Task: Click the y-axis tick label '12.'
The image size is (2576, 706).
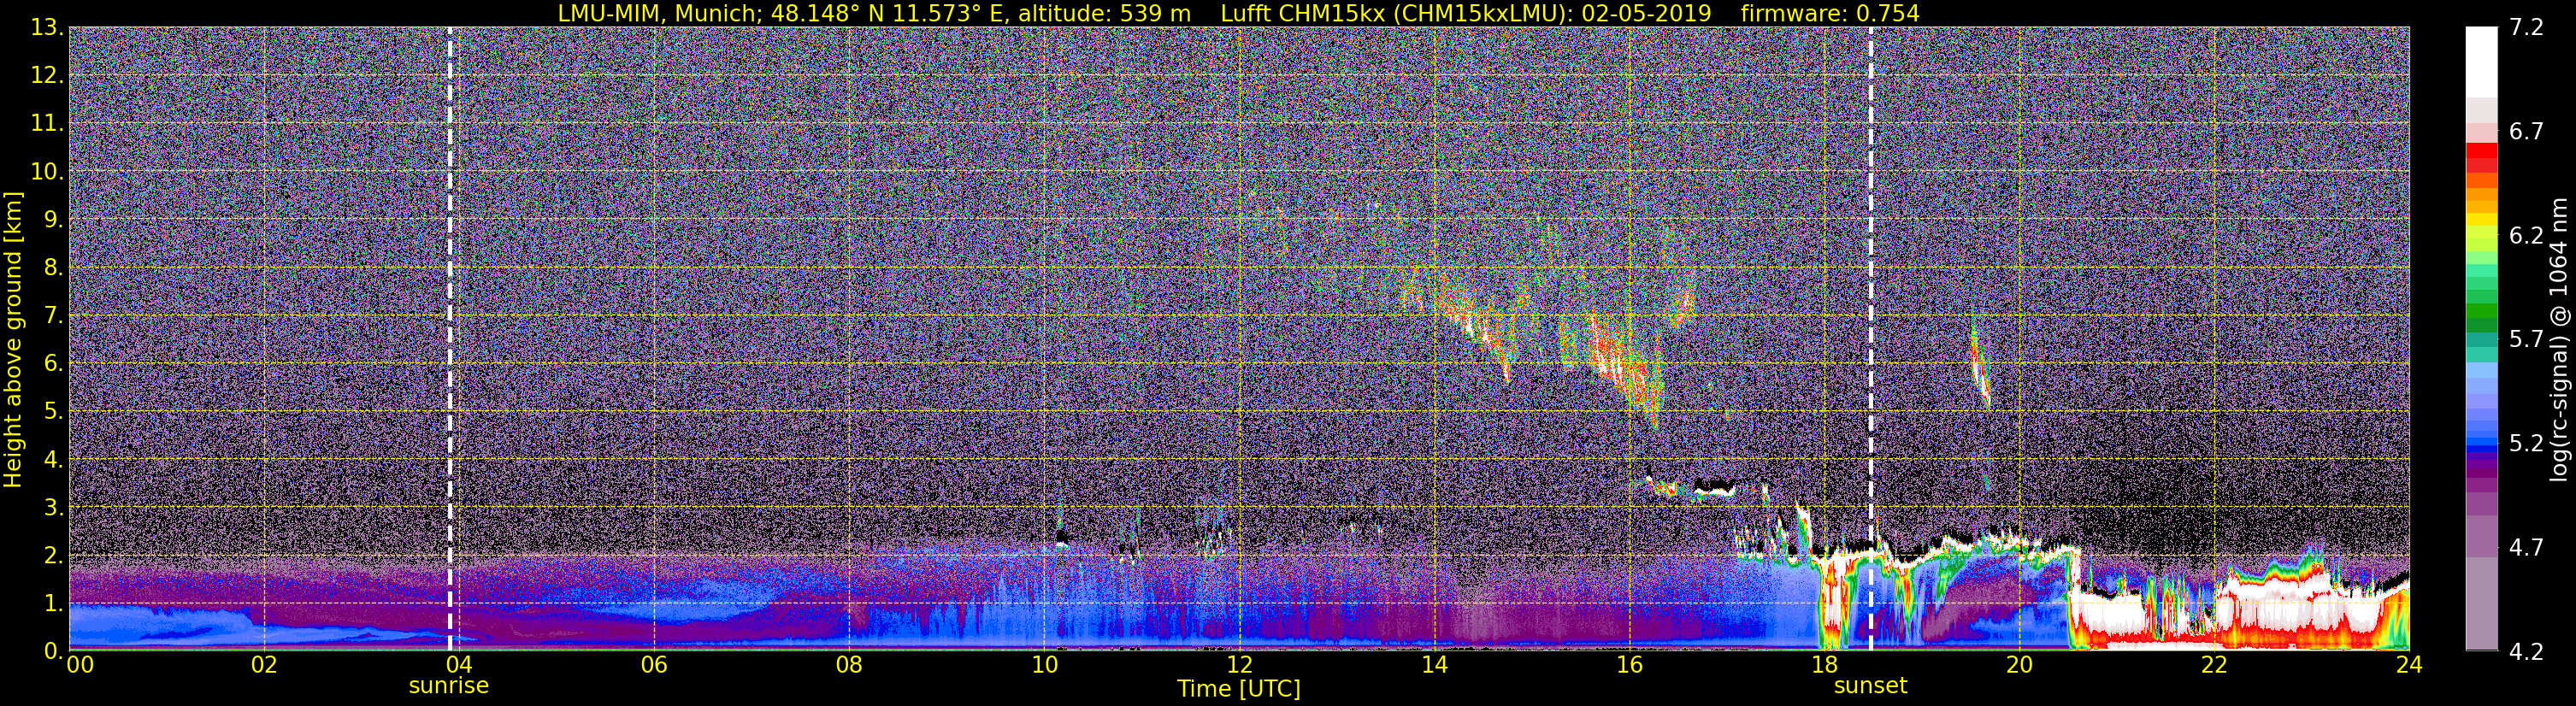Action: point(47,75)
